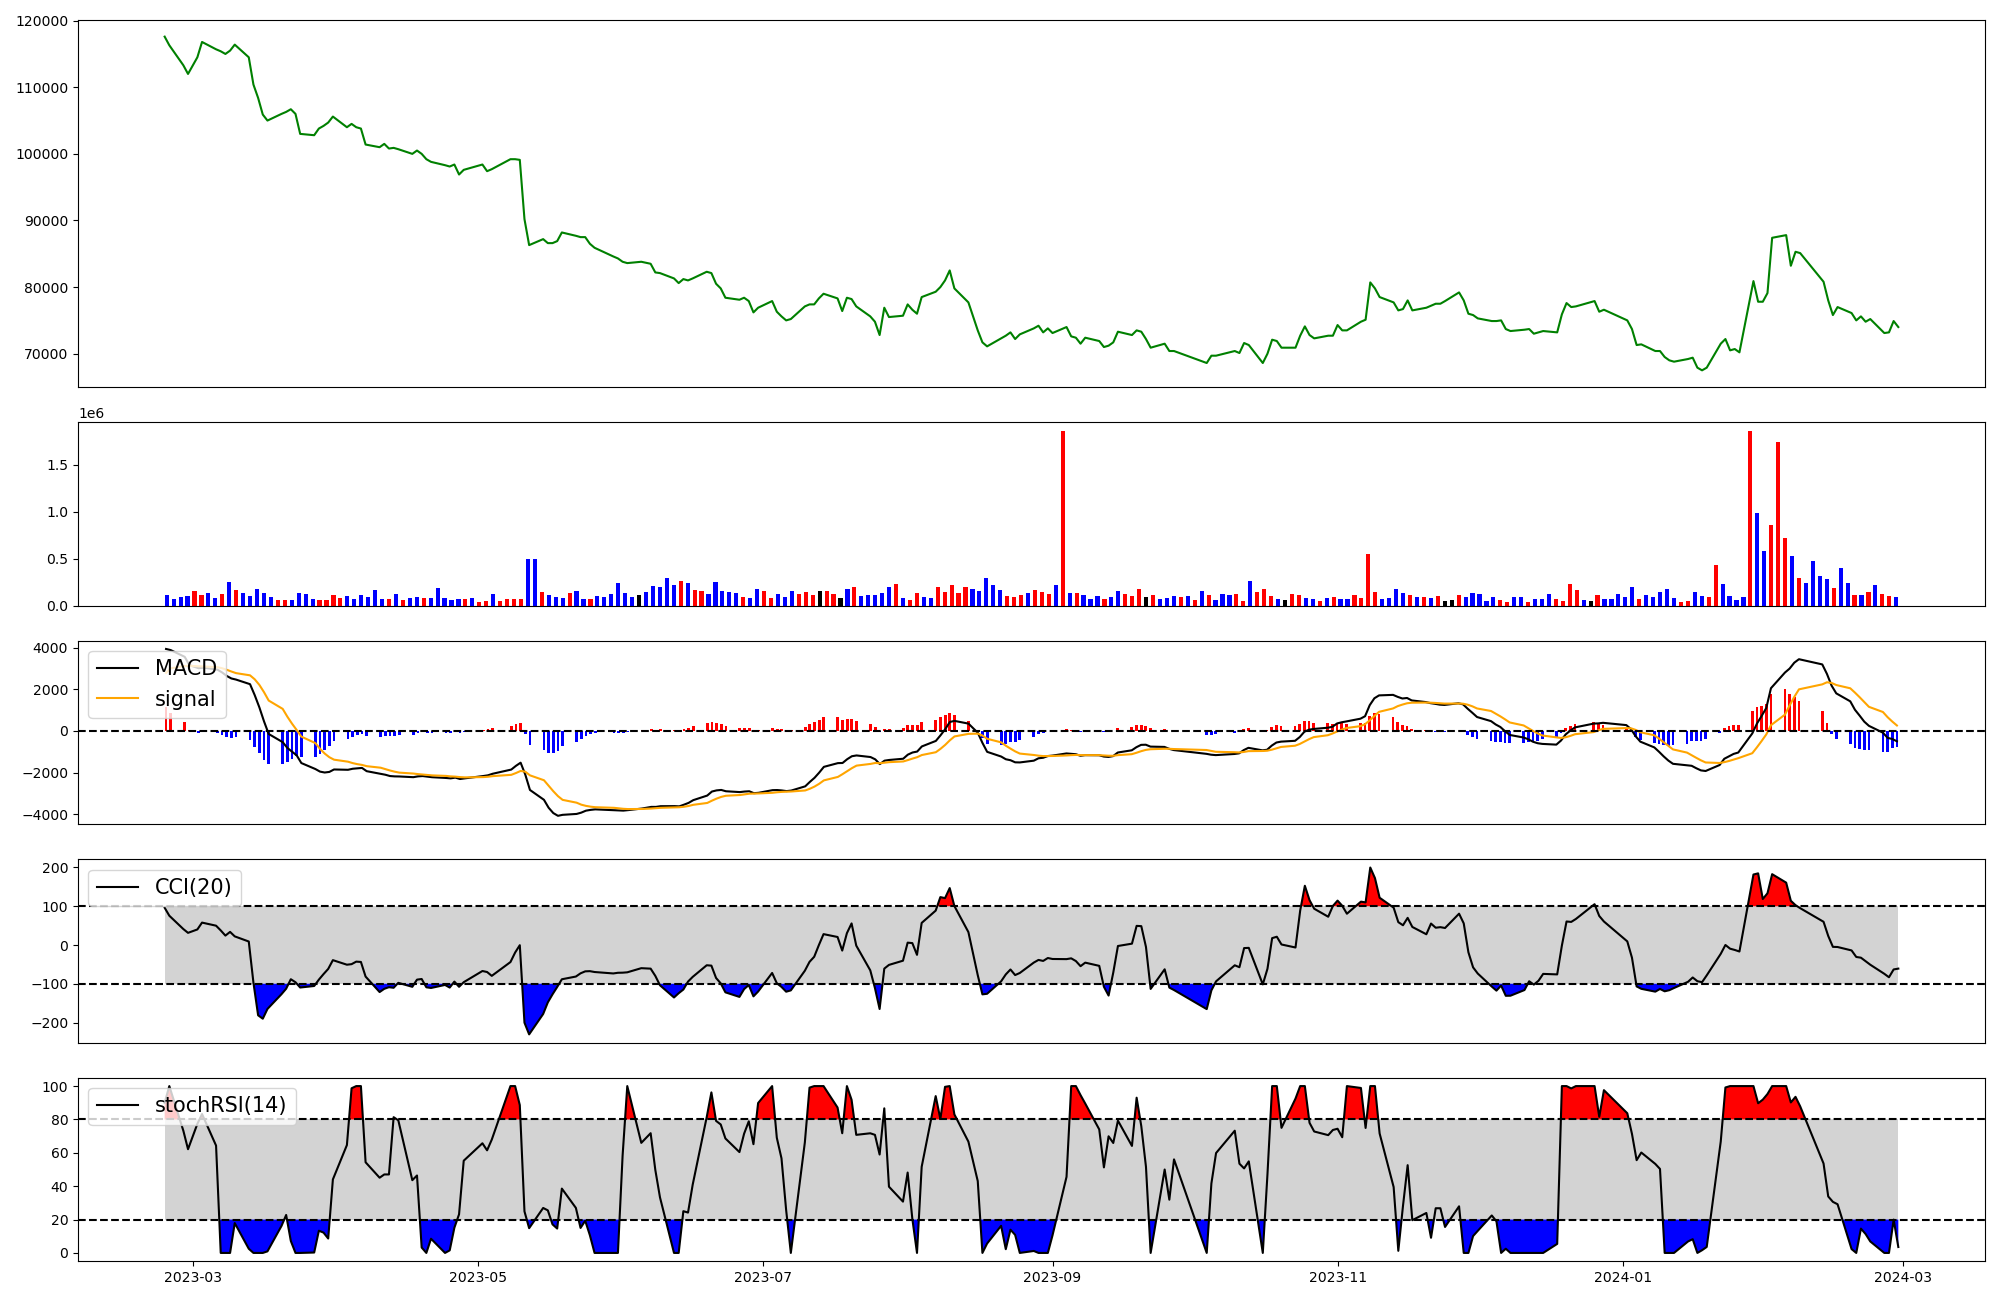
Task: Click the 2023-05 x-axis date label
Action: (x=478, y=1277)
